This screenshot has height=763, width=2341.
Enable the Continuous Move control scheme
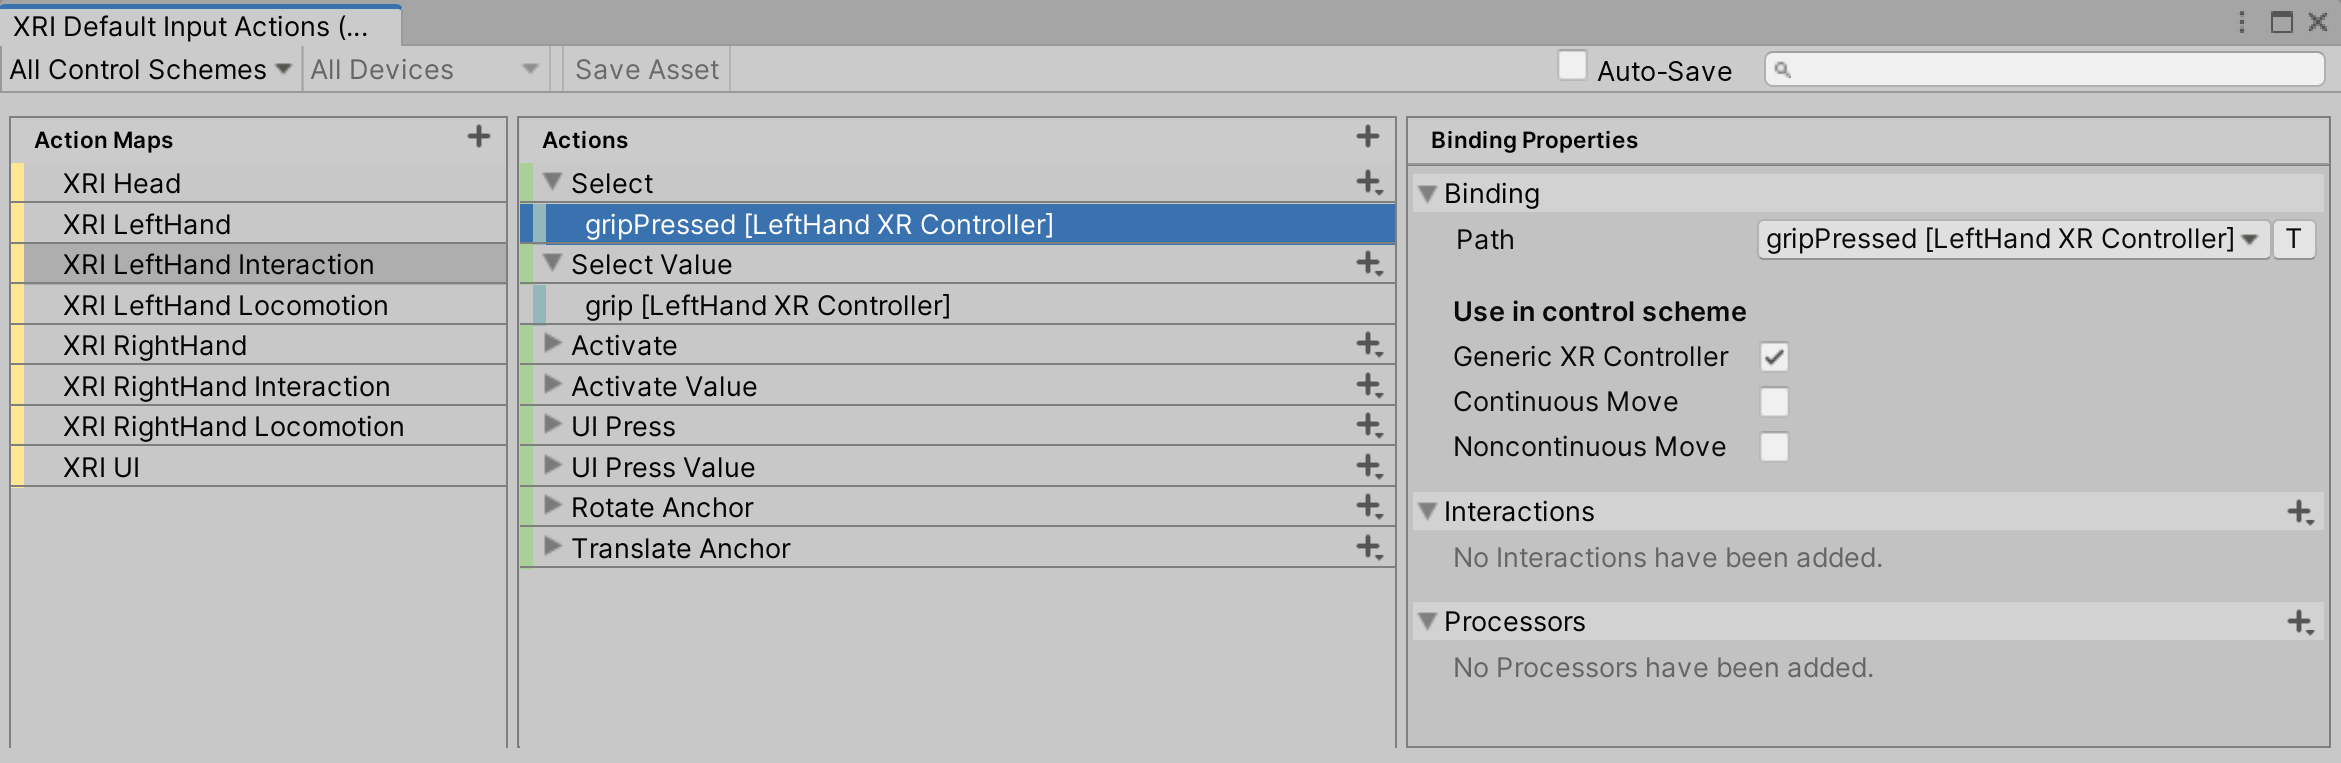(x=1775, y=401)
